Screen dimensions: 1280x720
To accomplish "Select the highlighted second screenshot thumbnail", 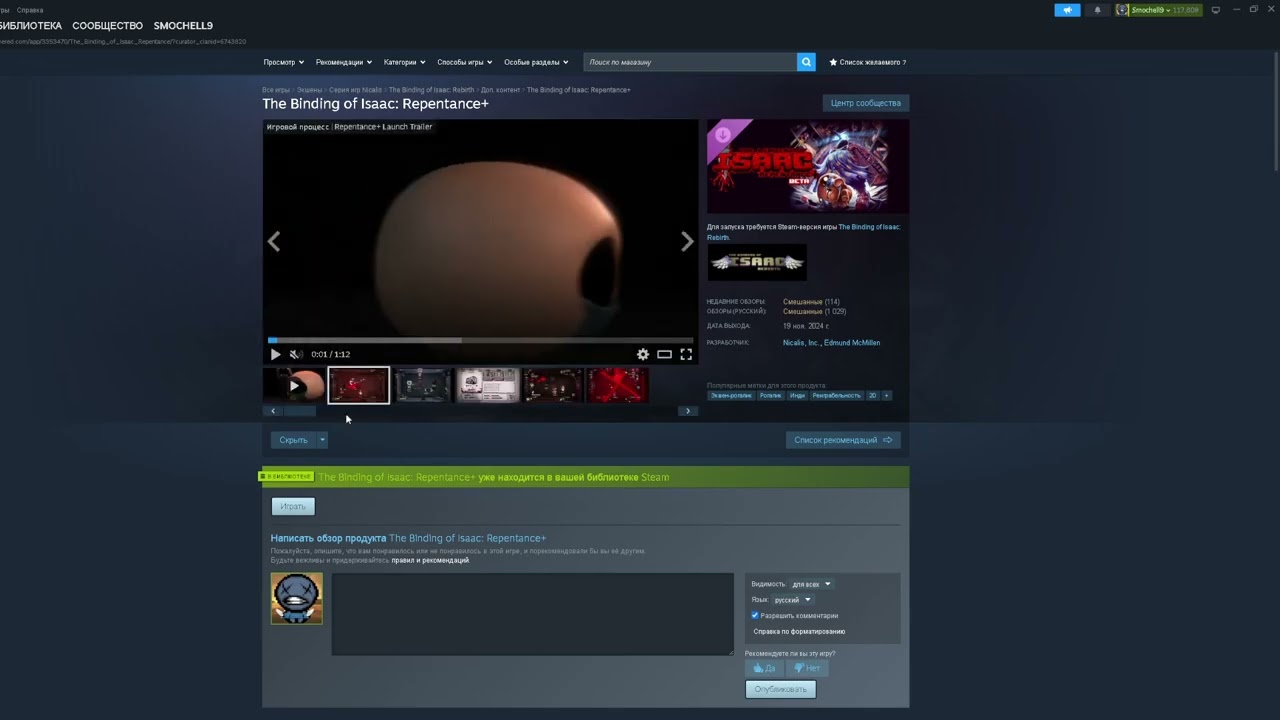I will (359, 385).
